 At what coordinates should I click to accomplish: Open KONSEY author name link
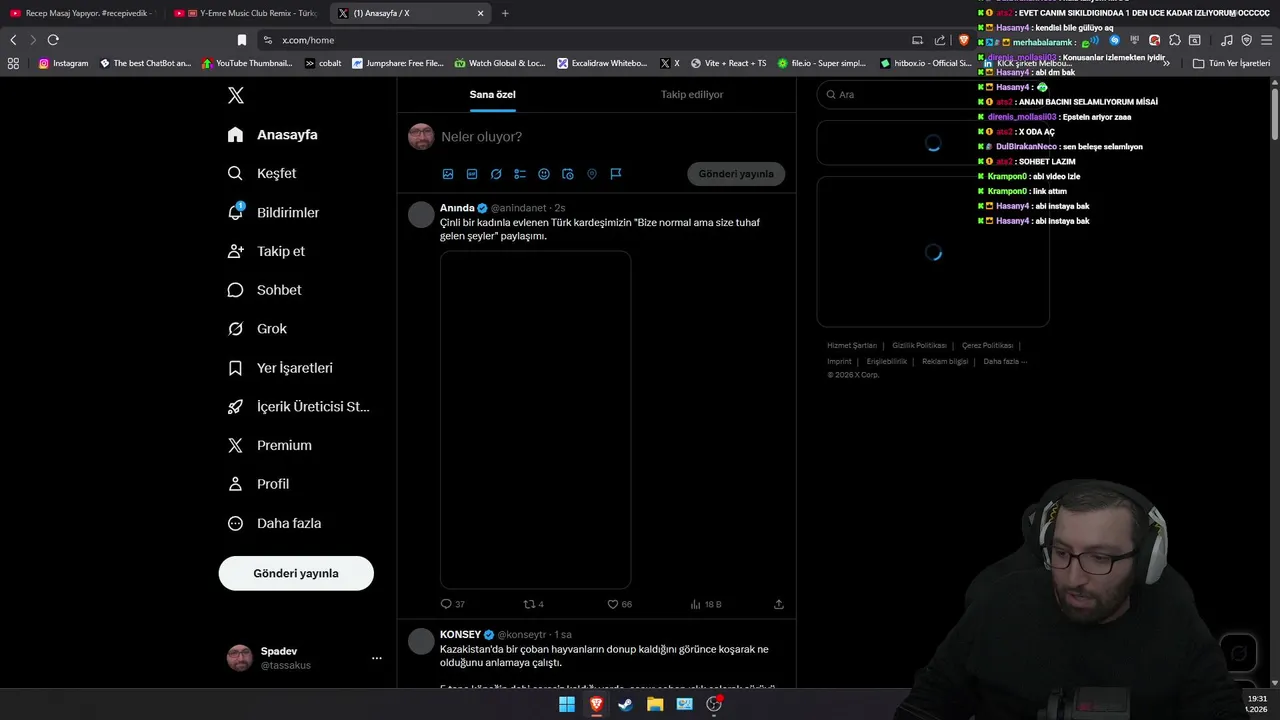[x=460, y=635]
